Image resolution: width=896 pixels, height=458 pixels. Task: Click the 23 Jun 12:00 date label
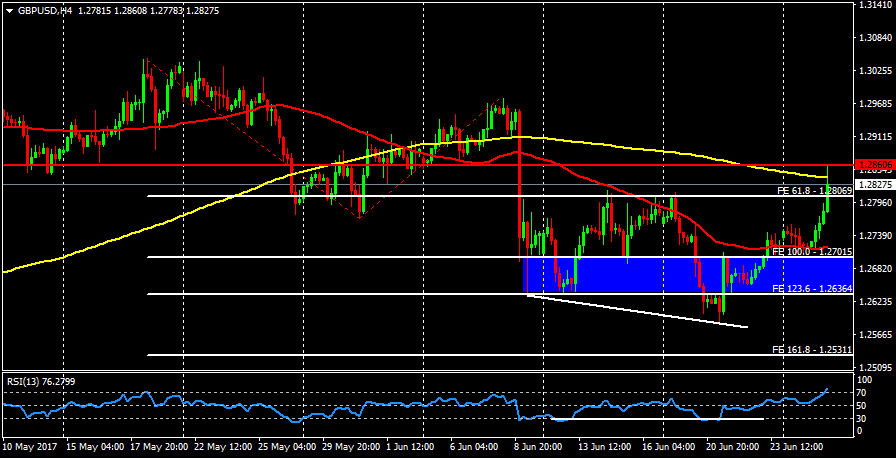(x=798, y=448)
